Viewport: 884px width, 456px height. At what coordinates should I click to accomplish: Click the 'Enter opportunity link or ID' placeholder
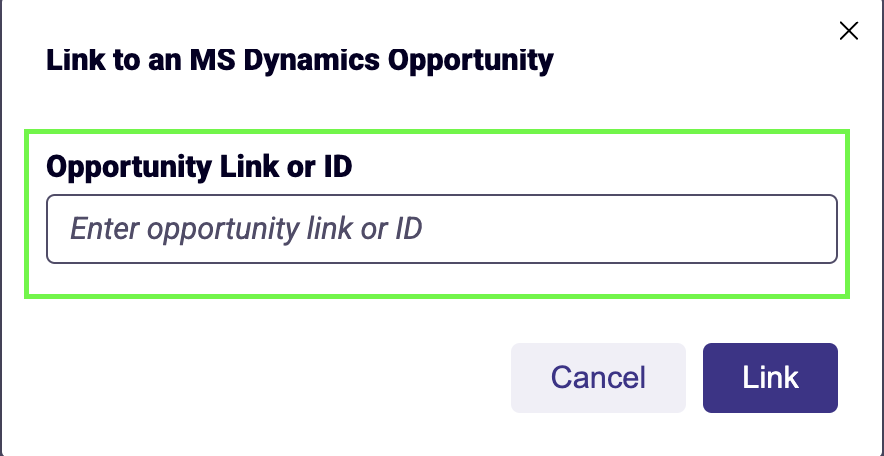click(246, 229)
